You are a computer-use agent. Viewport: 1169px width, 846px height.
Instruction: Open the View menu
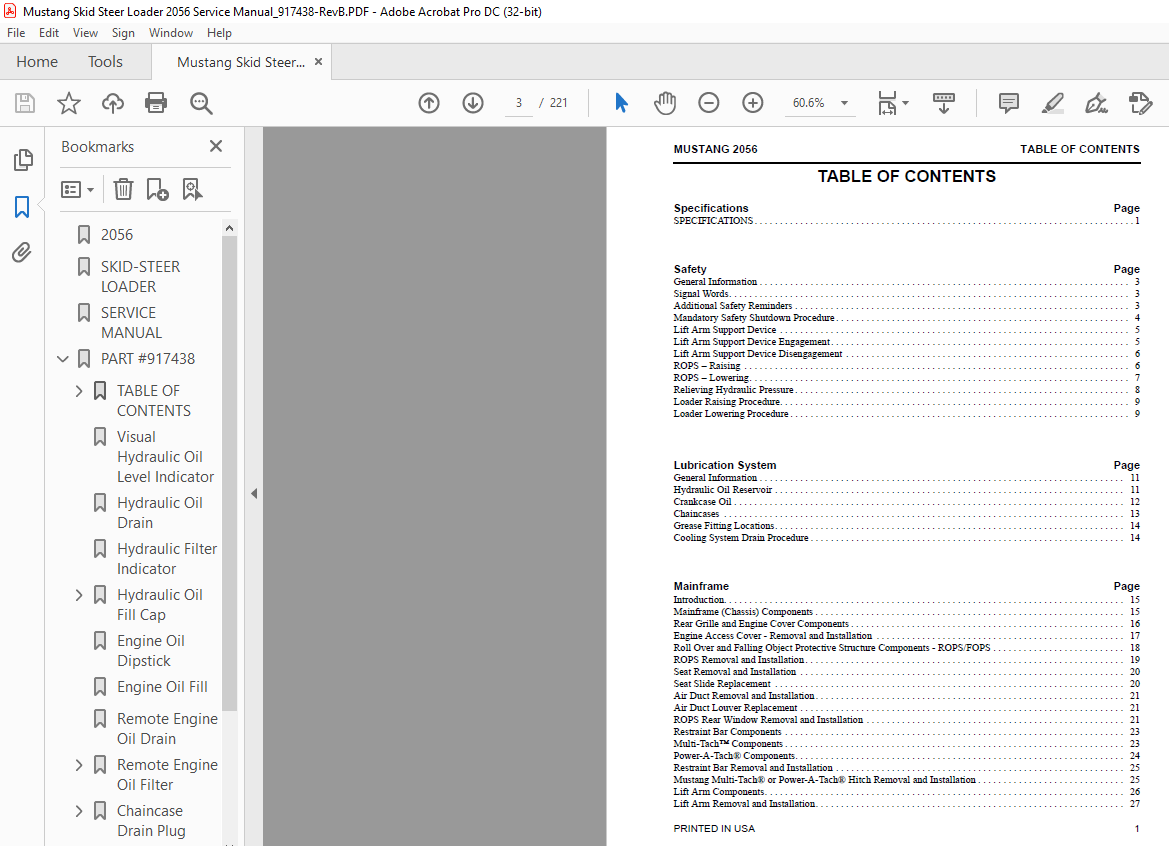click(x=85, y=33)
